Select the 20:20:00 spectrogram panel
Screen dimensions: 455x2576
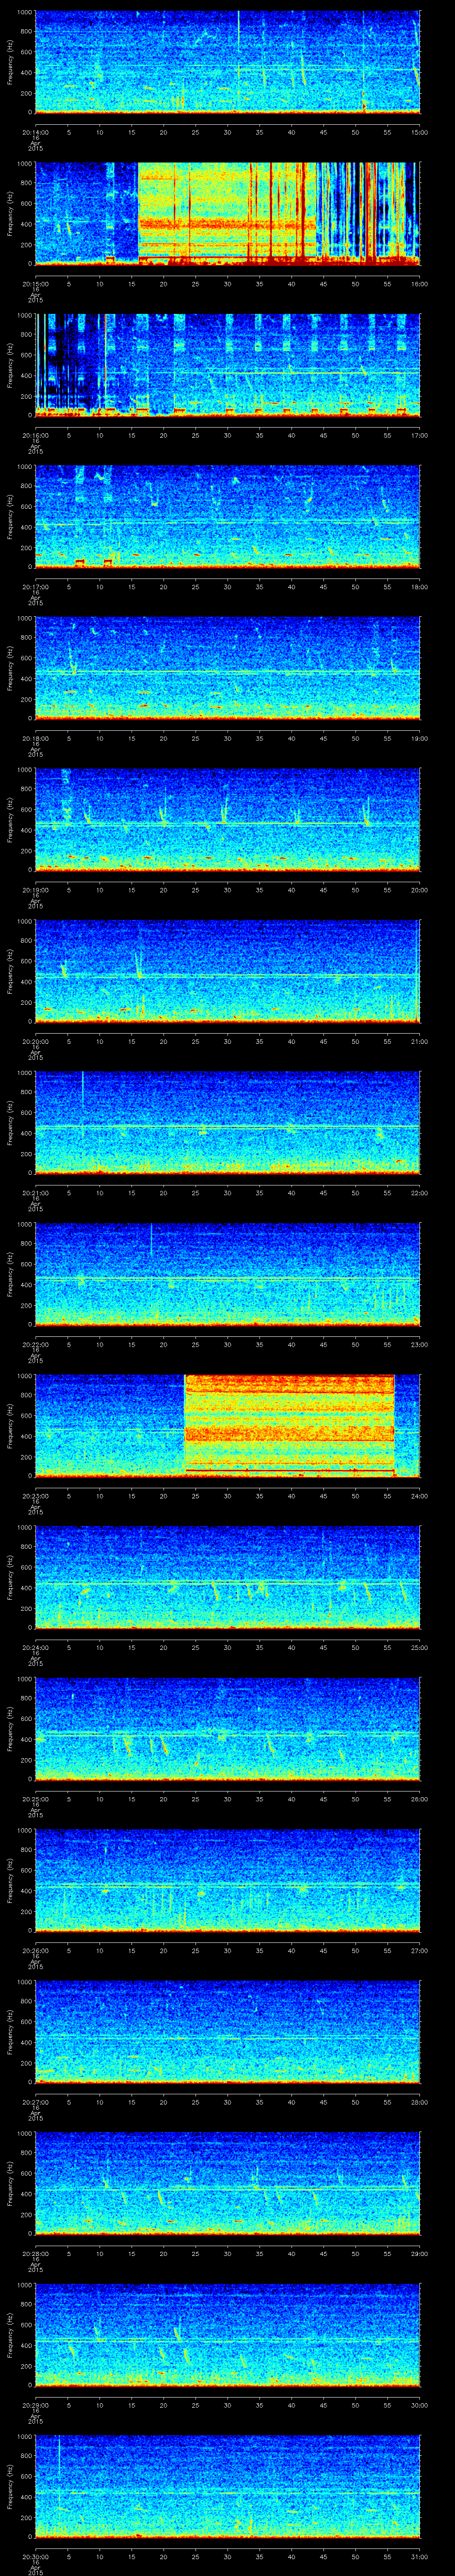click(x=228, y=971)
